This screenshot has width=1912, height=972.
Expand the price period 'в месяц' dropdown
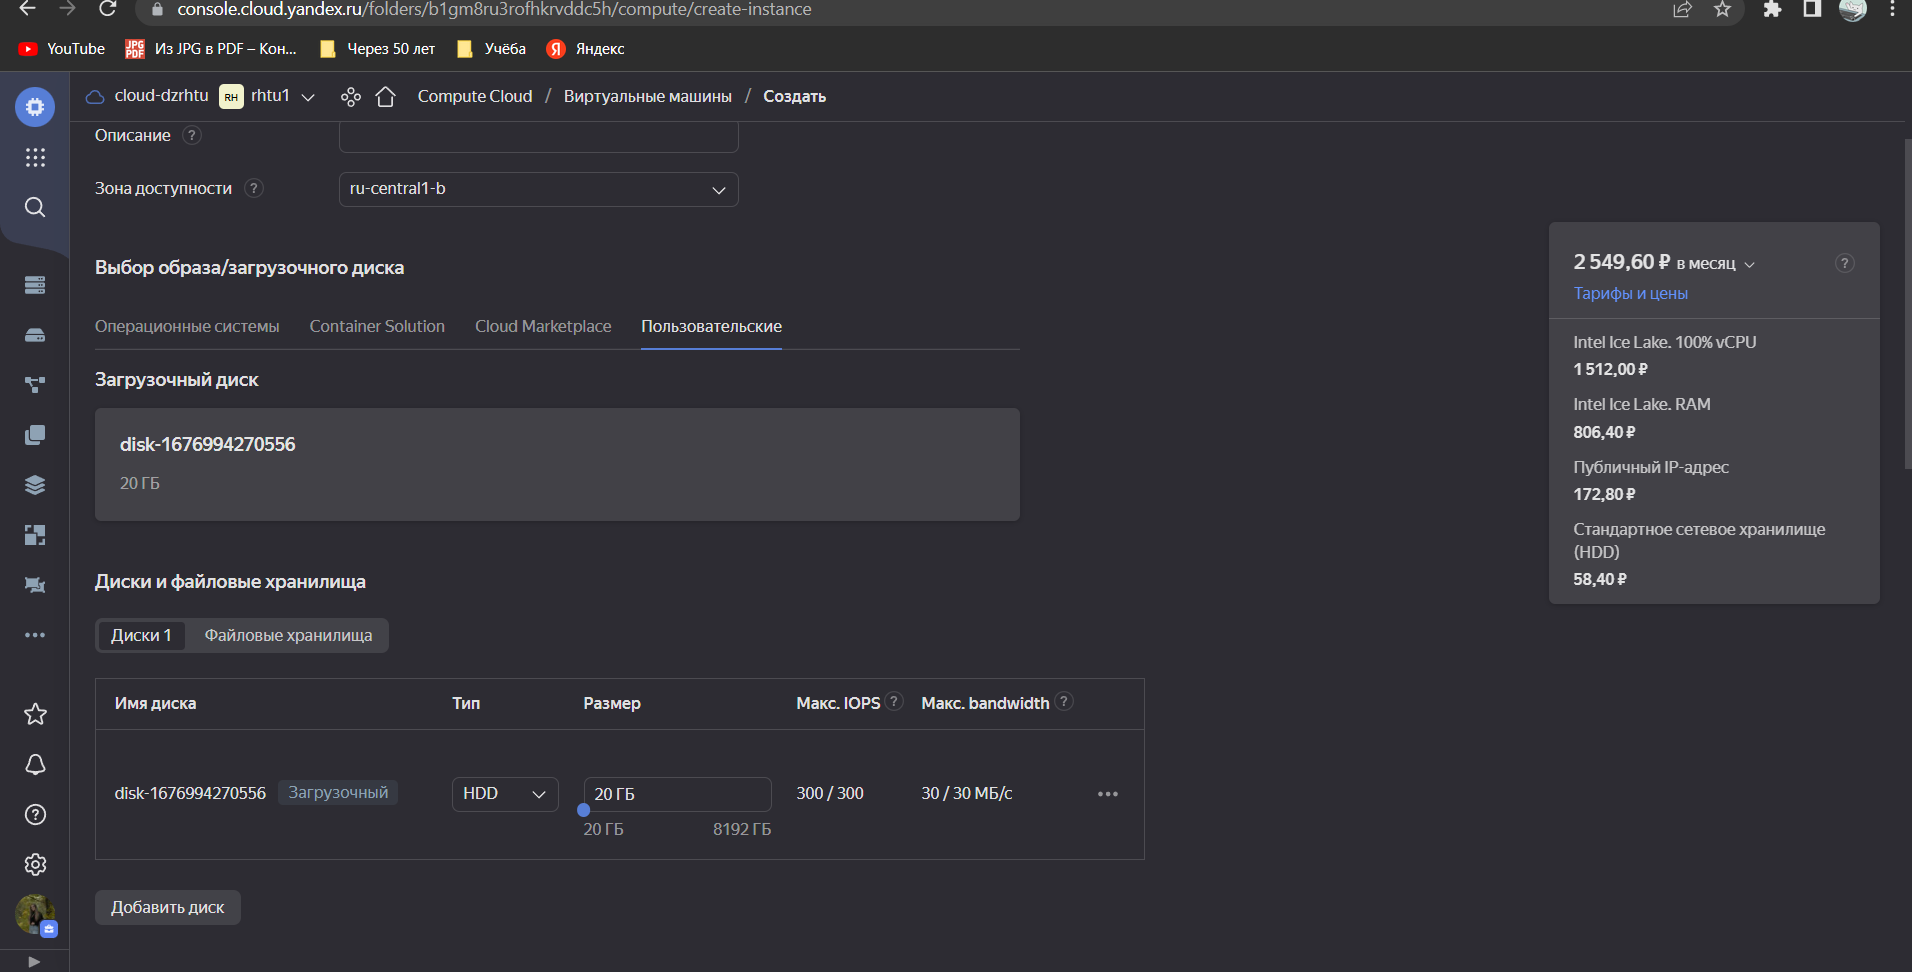click(1715, 264)
